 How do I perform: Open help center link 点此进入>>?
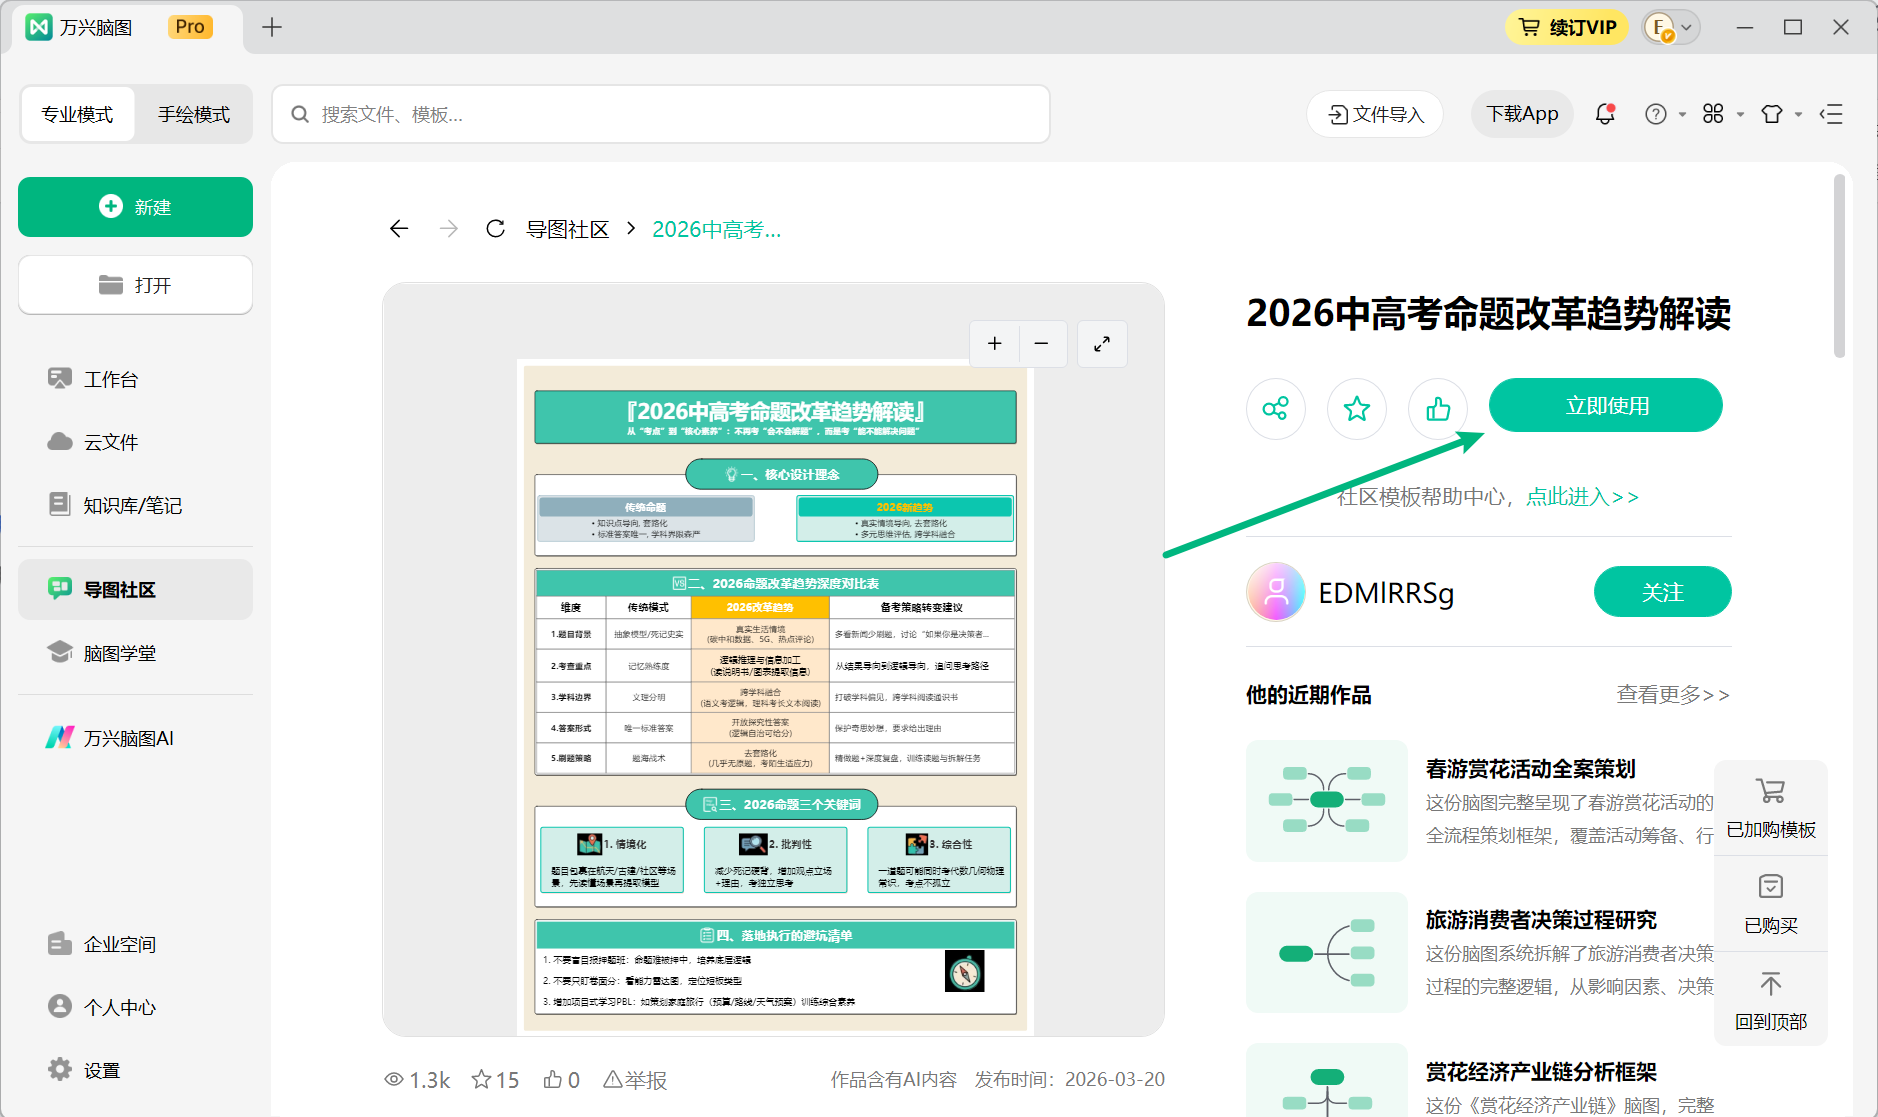(1582, 497)
